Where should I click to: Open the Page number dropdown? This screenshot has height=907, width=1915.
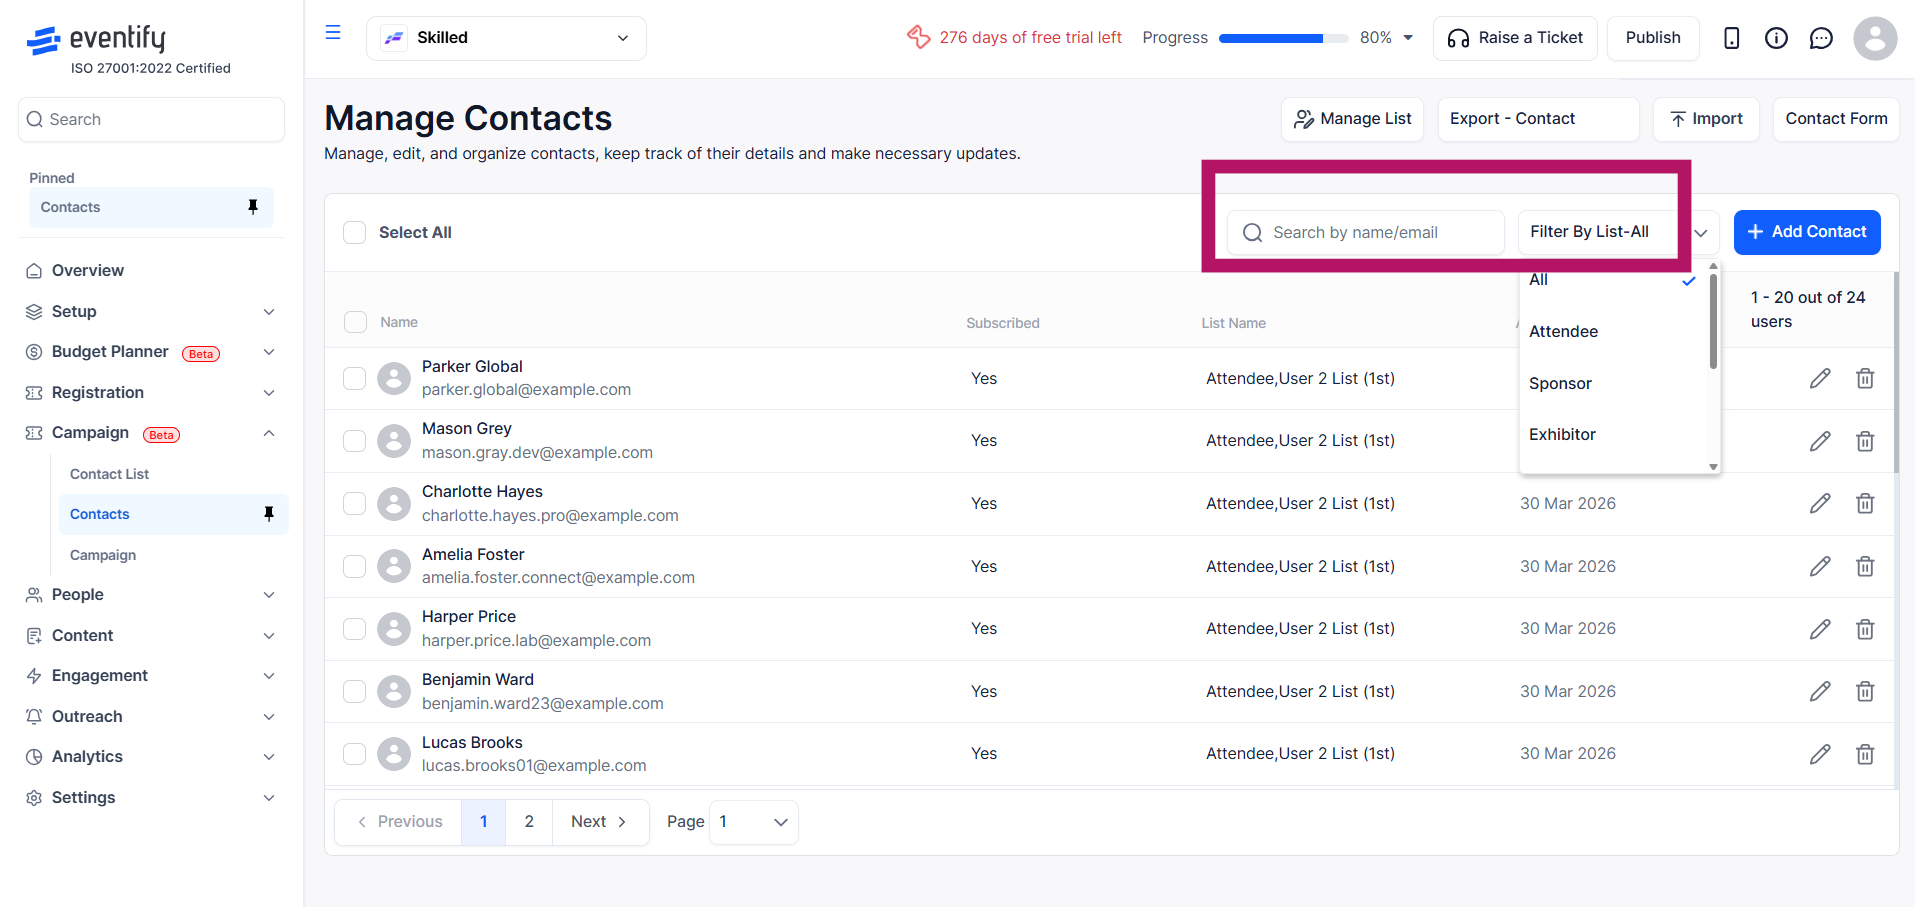tap(753, 822)
